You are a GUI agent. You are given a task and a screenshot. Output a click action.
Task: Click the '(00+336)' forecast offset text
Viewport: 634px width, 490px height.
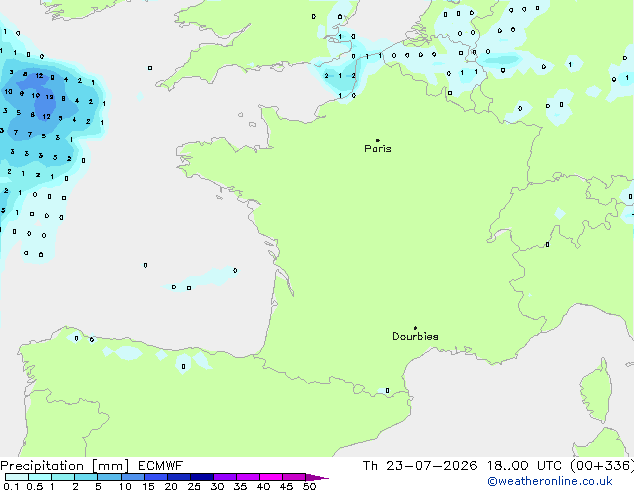pos(602,466)
